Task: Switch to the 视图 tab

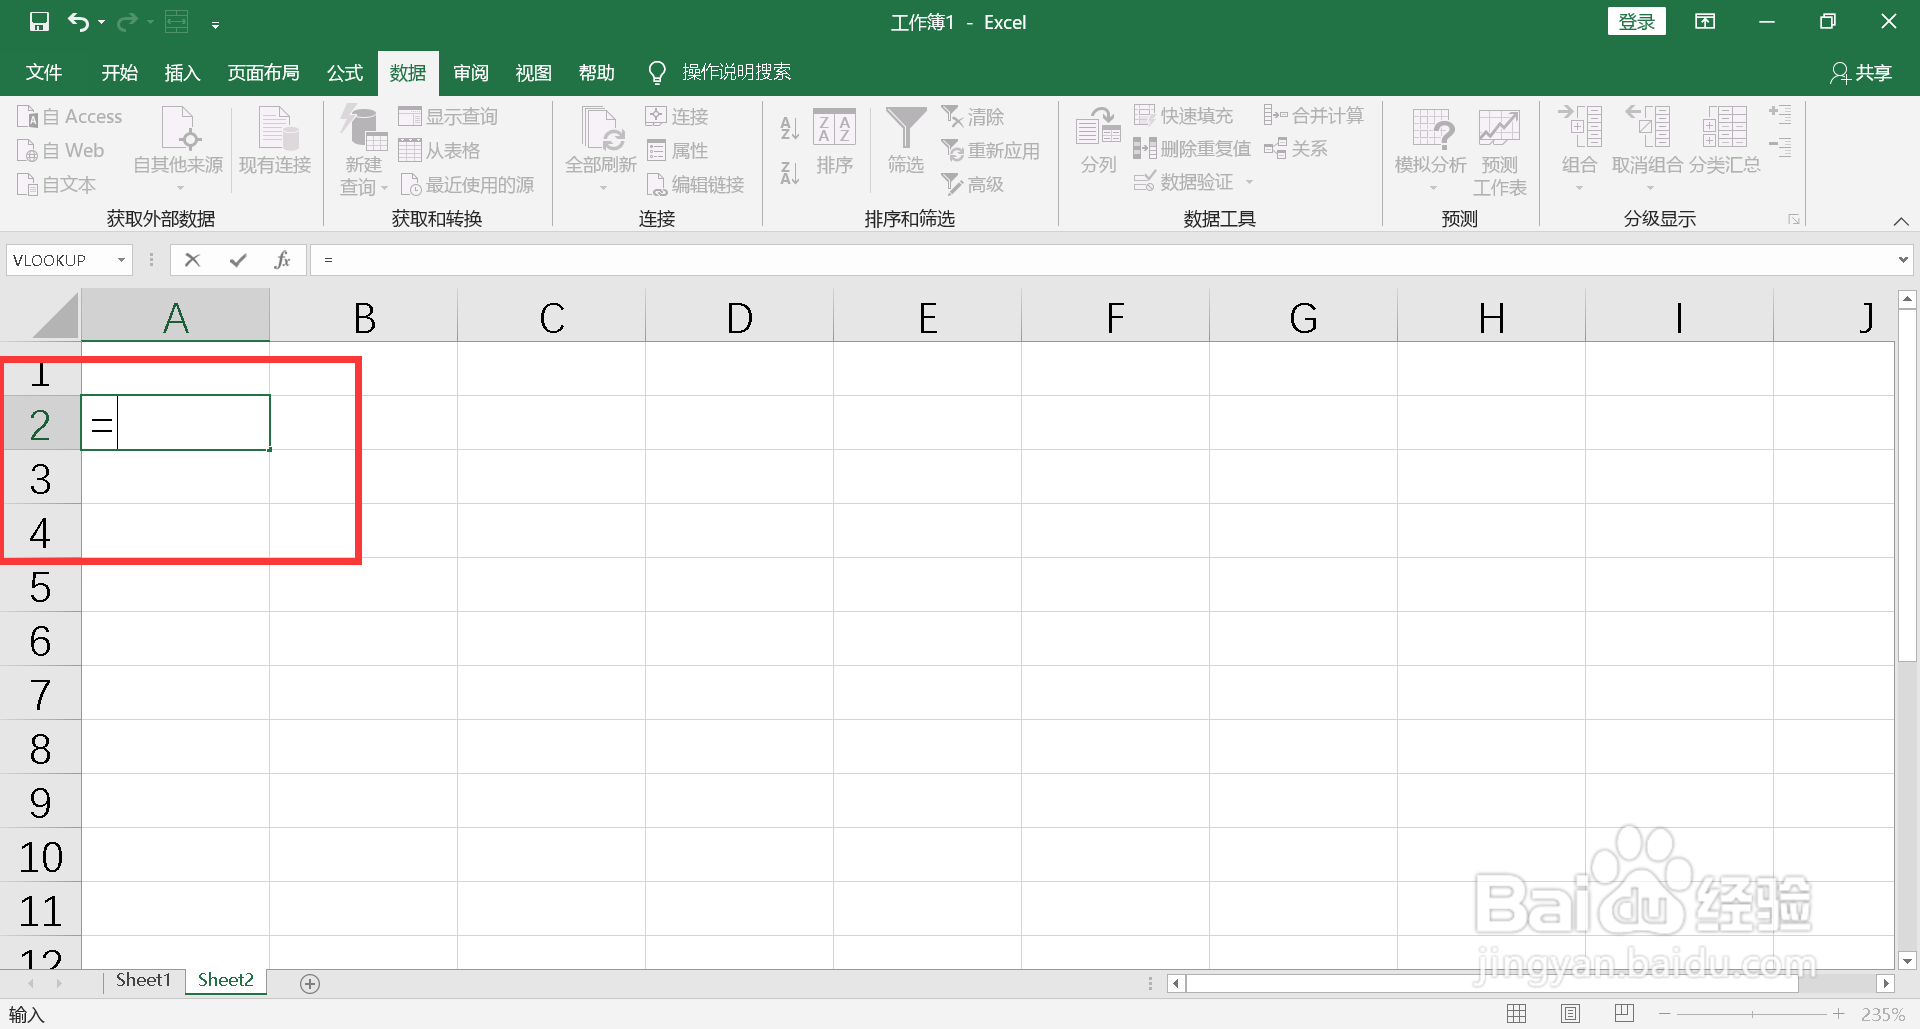Action: click(x=534, y=72)
